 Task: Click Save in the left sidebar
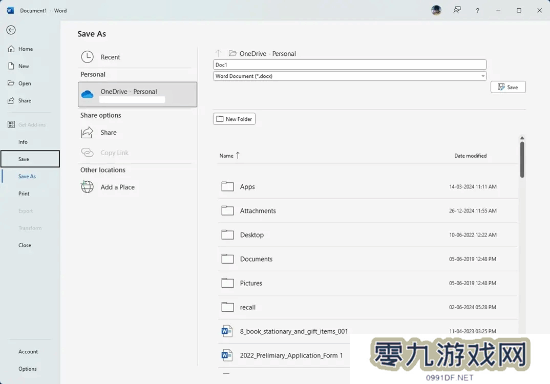point(30,159)
